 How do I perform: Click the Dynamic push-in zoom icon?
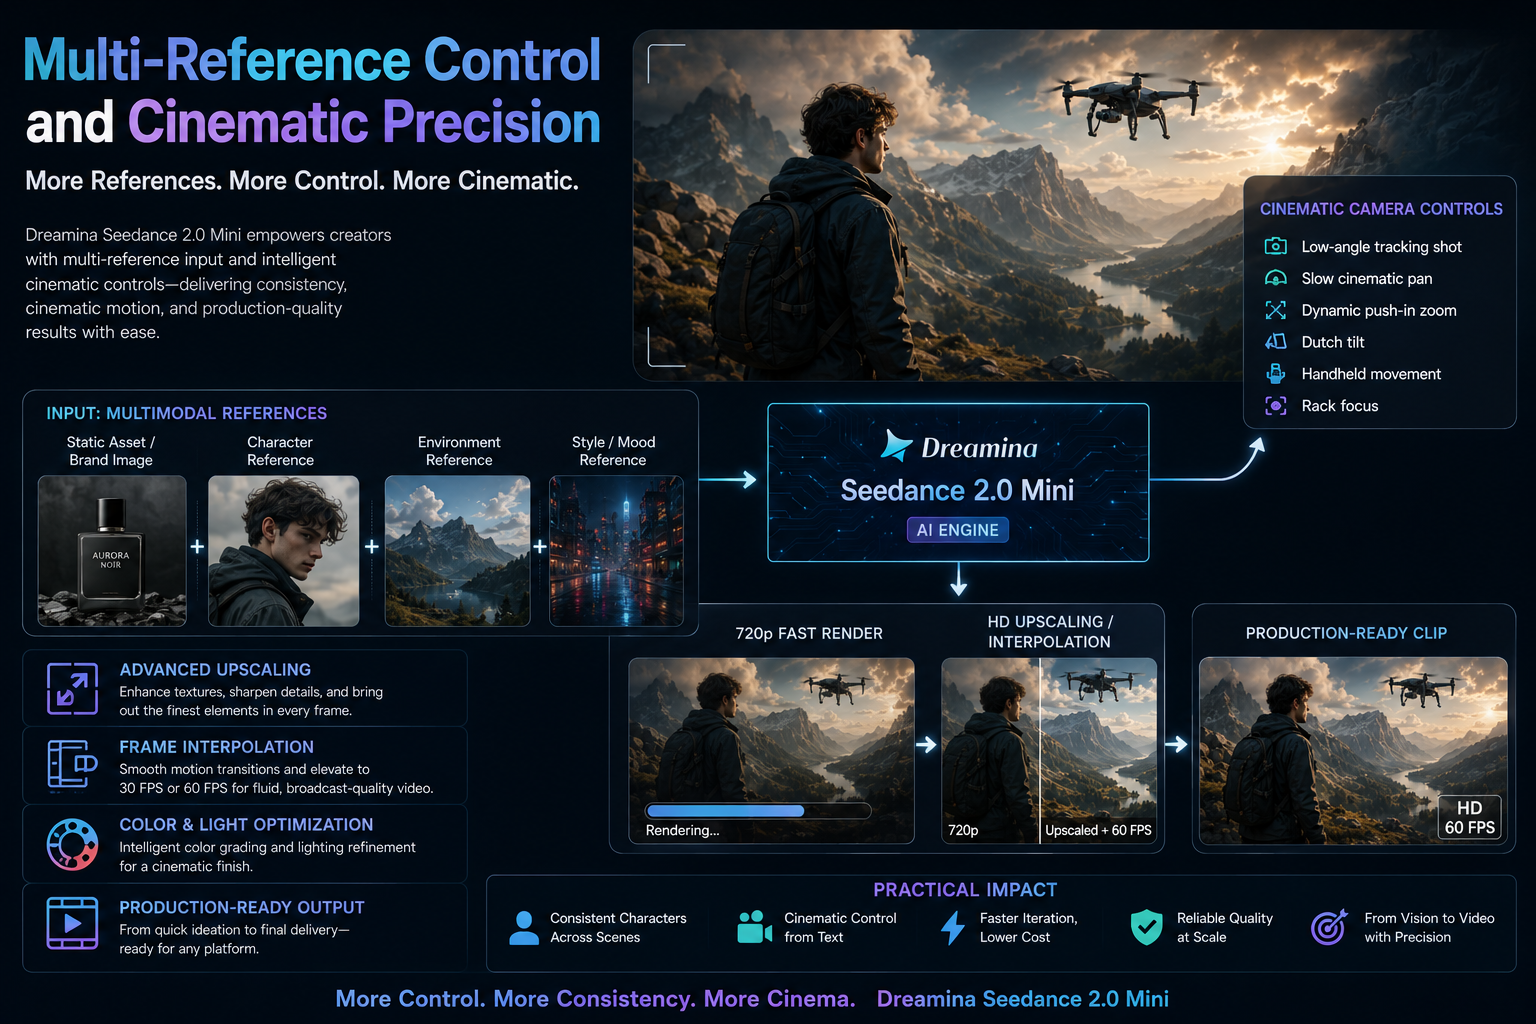[x=1276, y=310]
